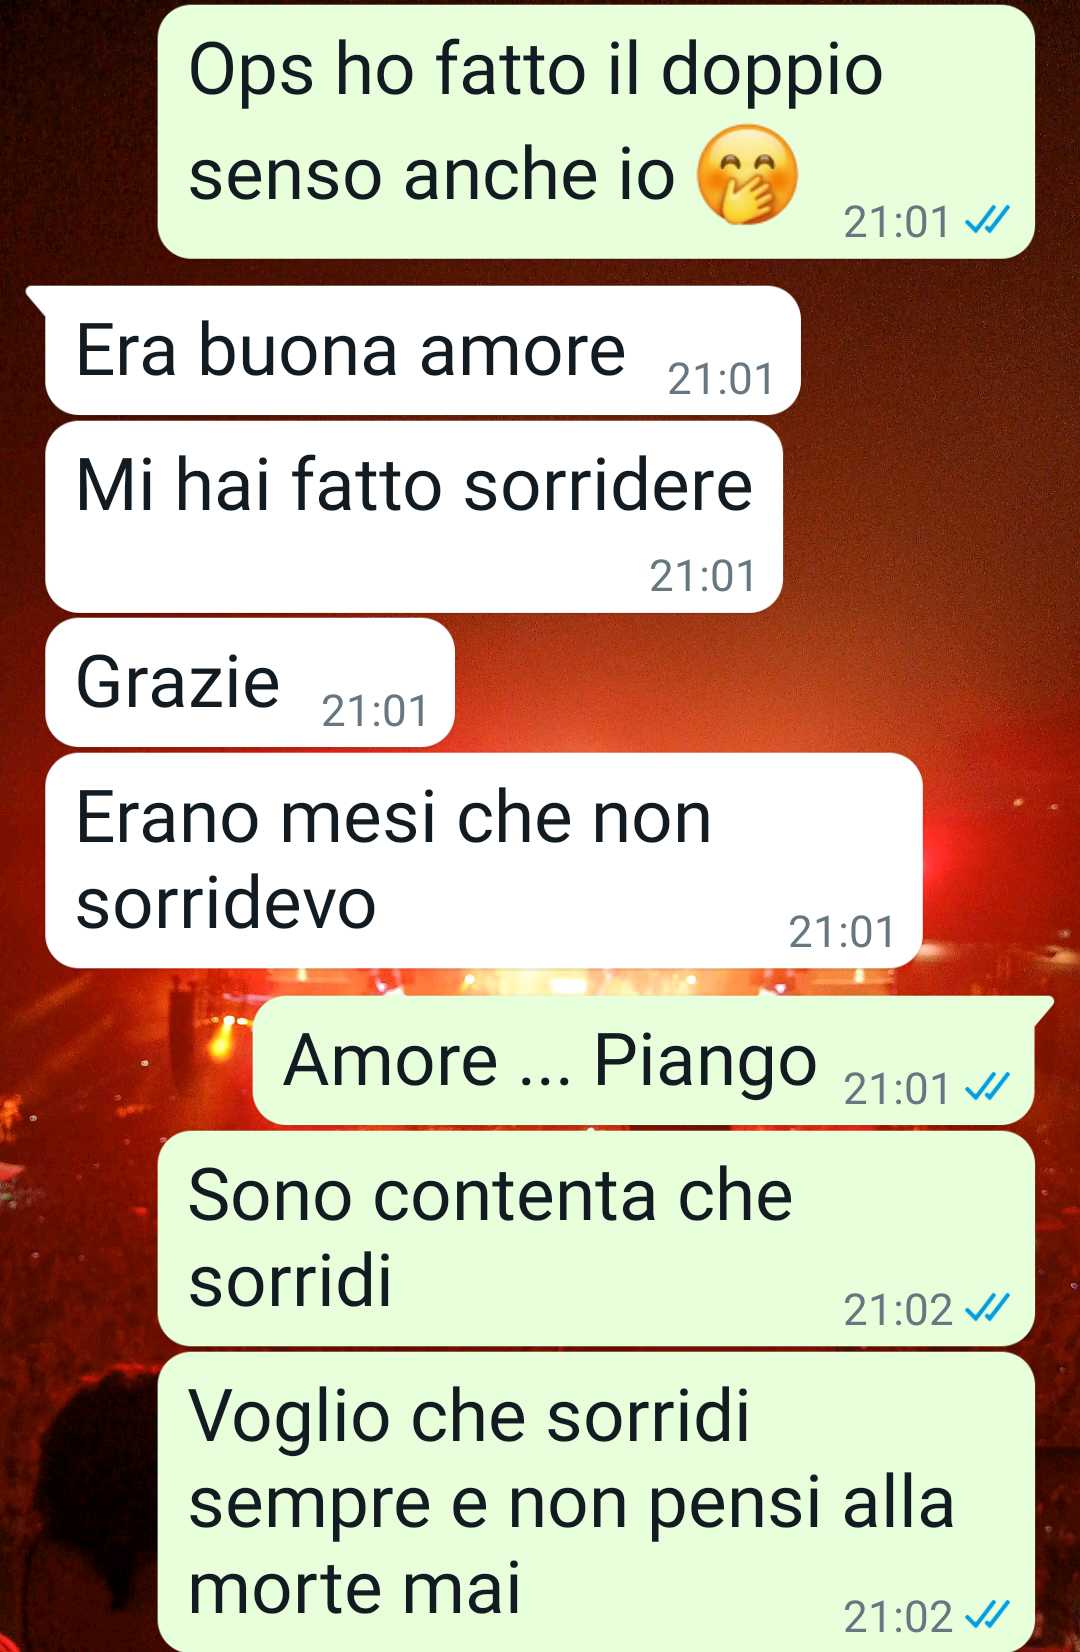Select 'Sono contenta che sorridi' message
The width and height of the screenshot is (1080, 1652).
pos(596,1238)
